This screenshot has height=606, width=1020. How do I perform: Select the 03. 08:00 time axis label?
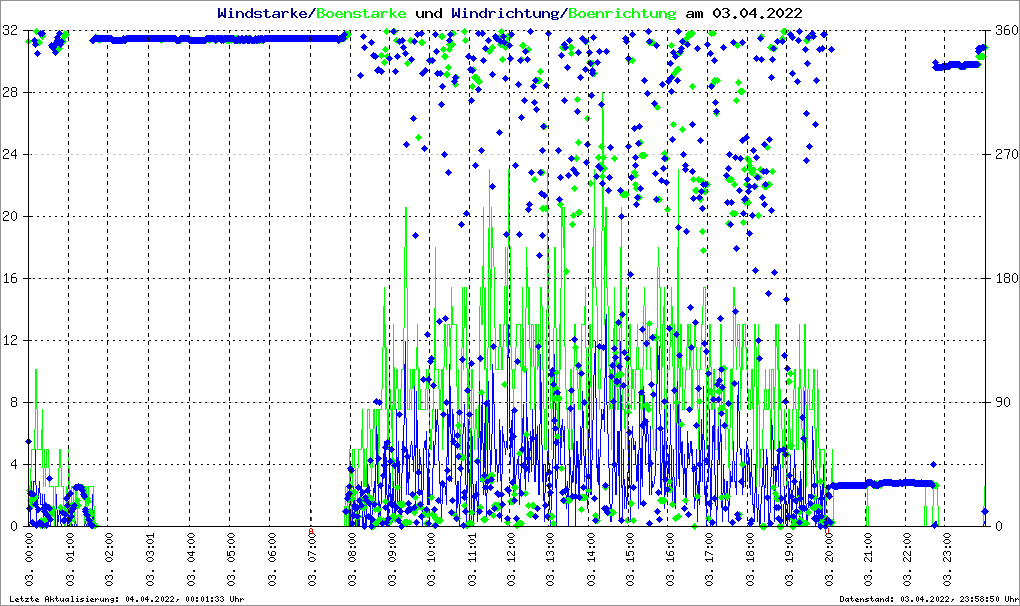[351, 558]
